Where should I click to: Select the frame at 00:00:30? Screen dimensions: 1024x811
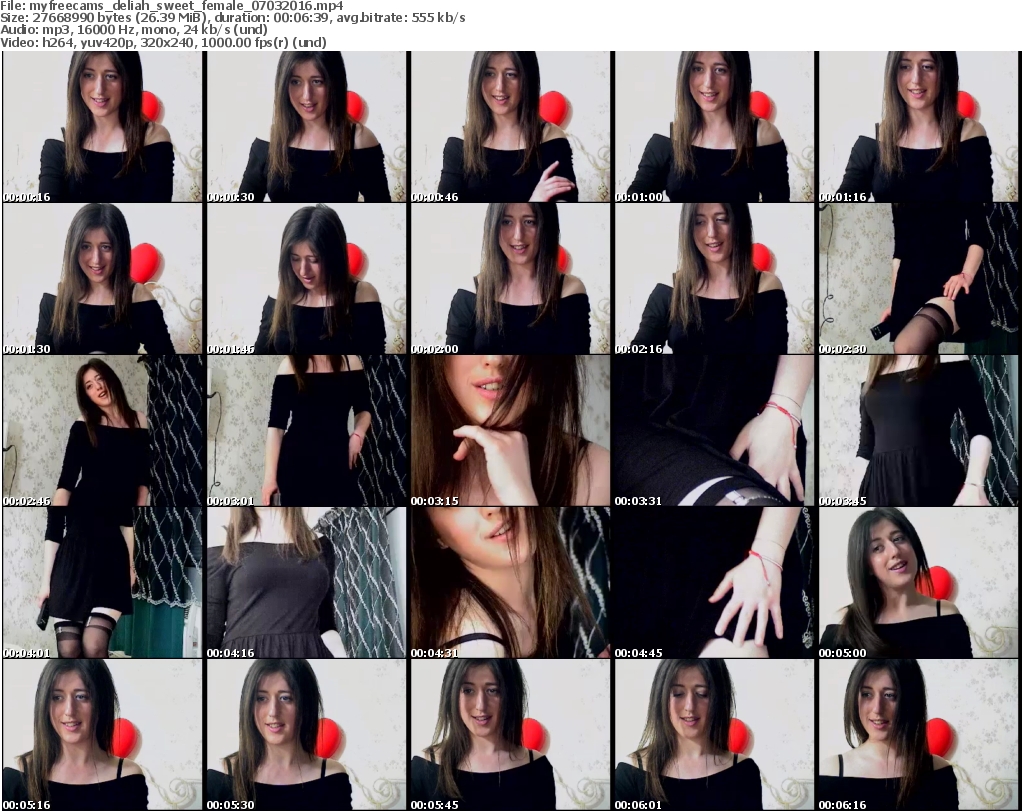[306, 127]
